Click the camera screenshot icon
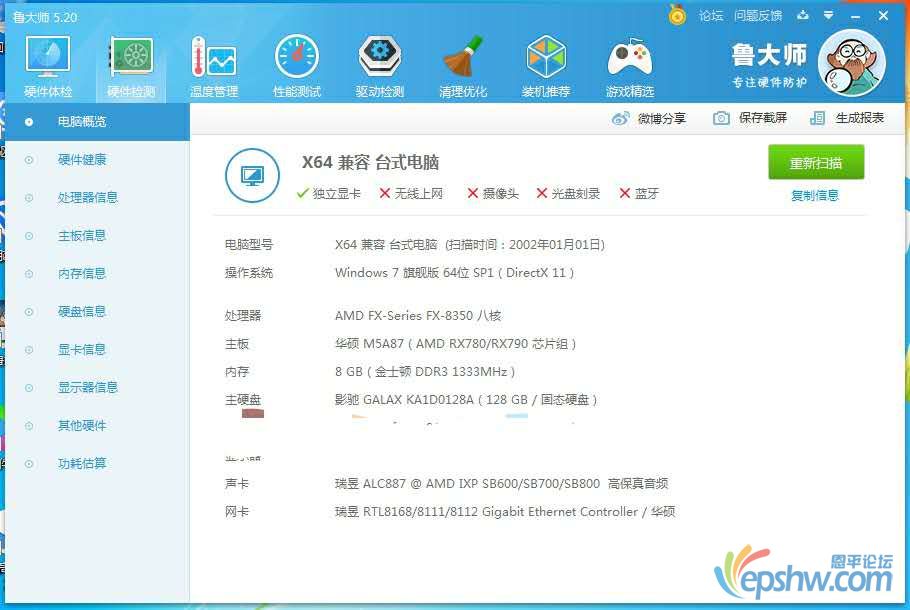 (x=721, y=118)
